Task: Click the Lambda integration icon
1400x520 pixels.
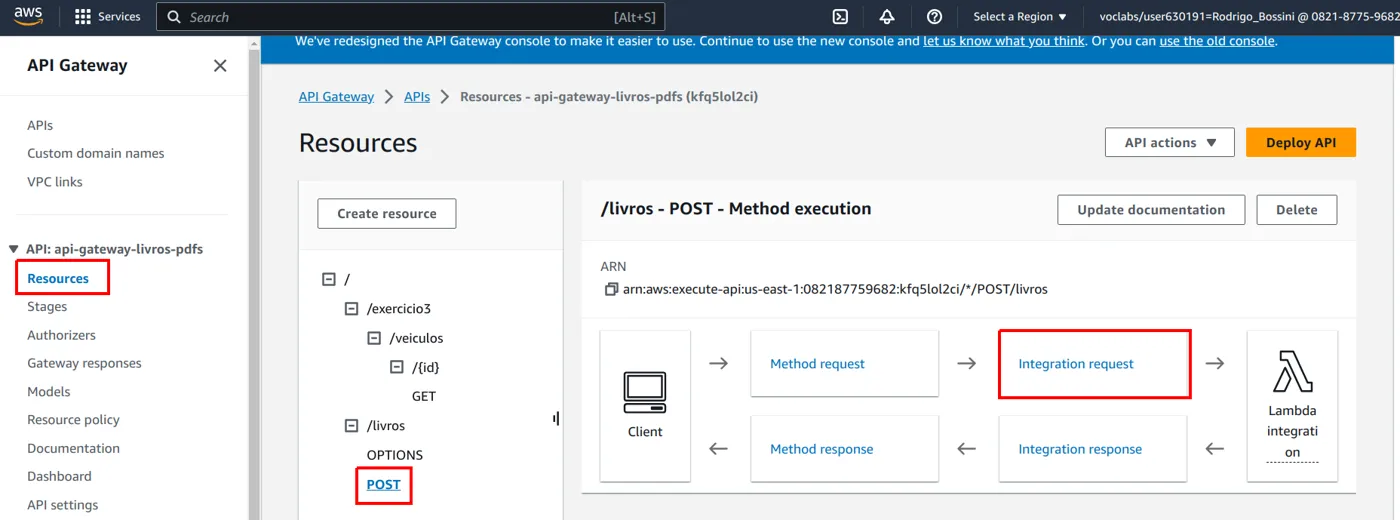Action: click(1292, 371)
